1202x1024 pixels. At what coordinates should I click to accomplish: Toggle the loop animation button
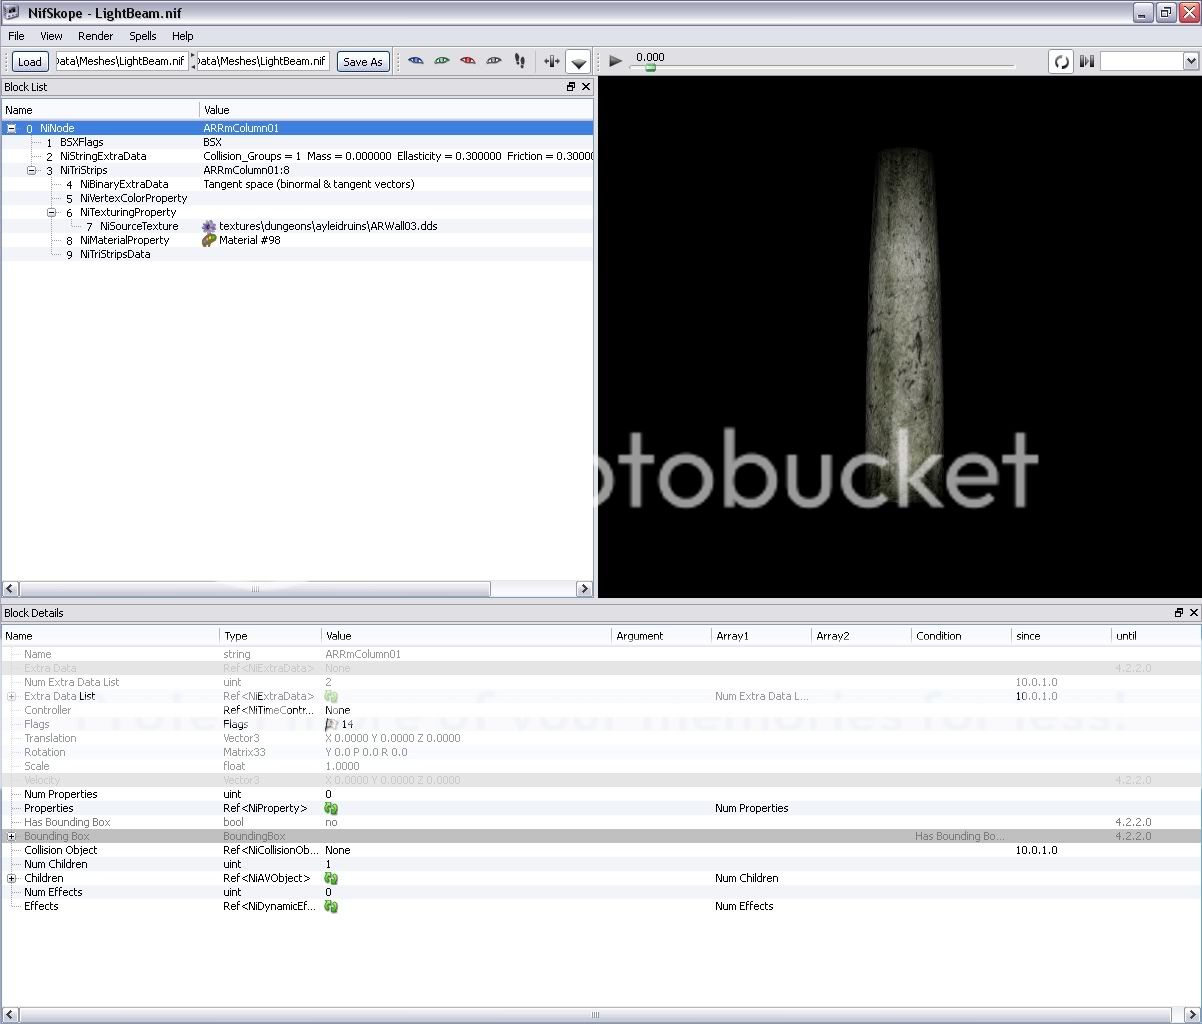click(x=1061, y=61)
